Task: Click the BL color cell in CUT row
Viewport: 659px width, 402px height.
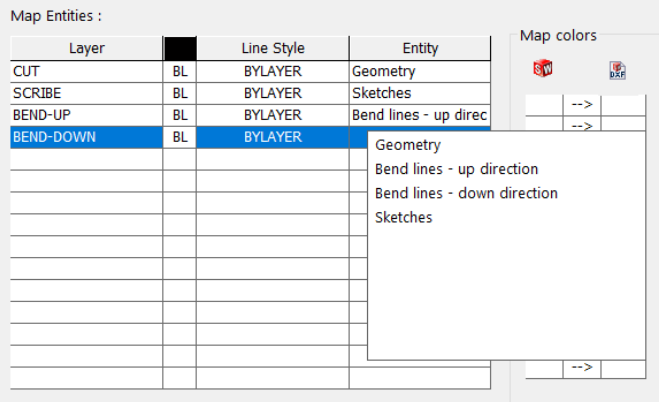Action: click(180, 72)
